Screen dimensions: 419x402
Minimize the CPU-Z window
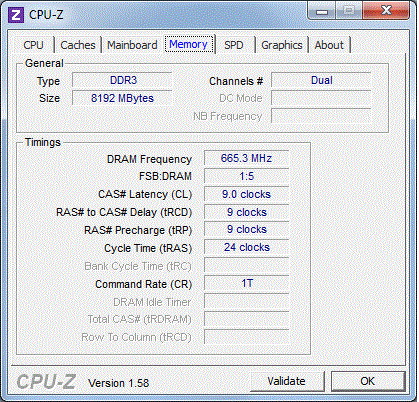(x=321, y=12)
